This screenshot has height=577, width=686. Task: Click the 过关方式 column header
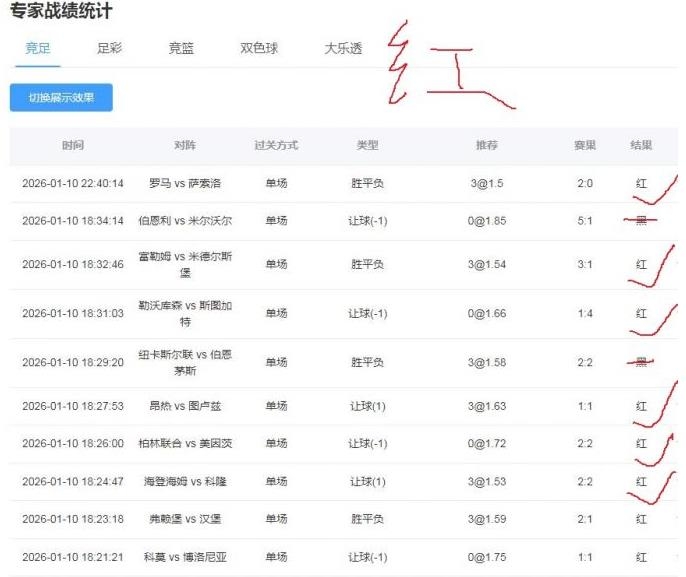click(276, 146)
